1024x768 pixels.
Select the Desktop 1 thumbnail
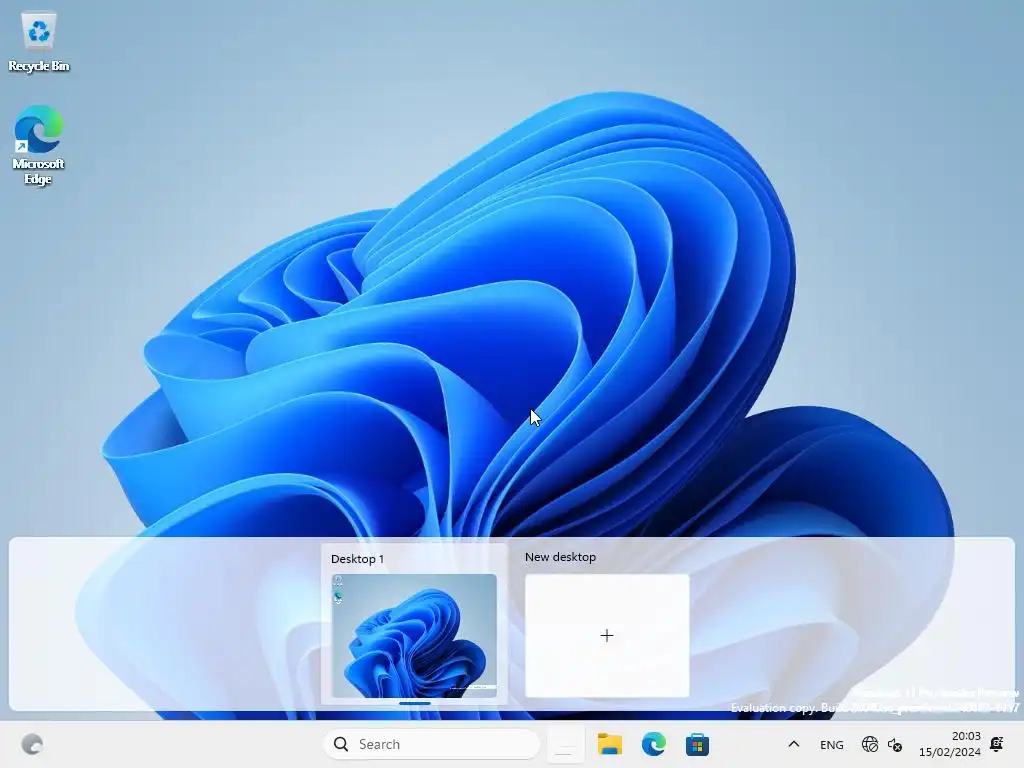coord(414,635)
